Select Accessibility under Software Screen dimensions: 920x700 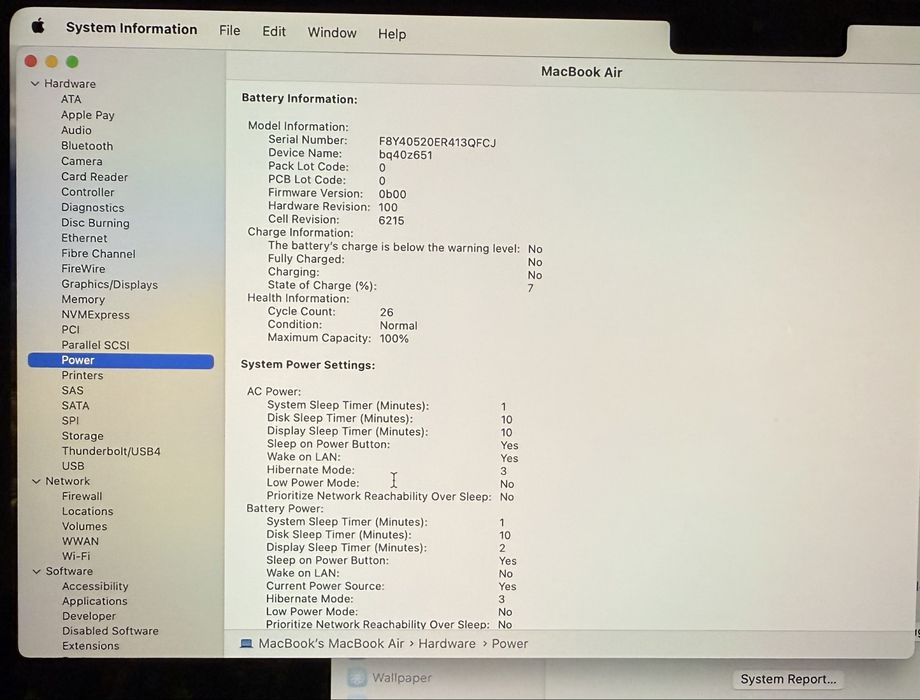click(95, 586)
